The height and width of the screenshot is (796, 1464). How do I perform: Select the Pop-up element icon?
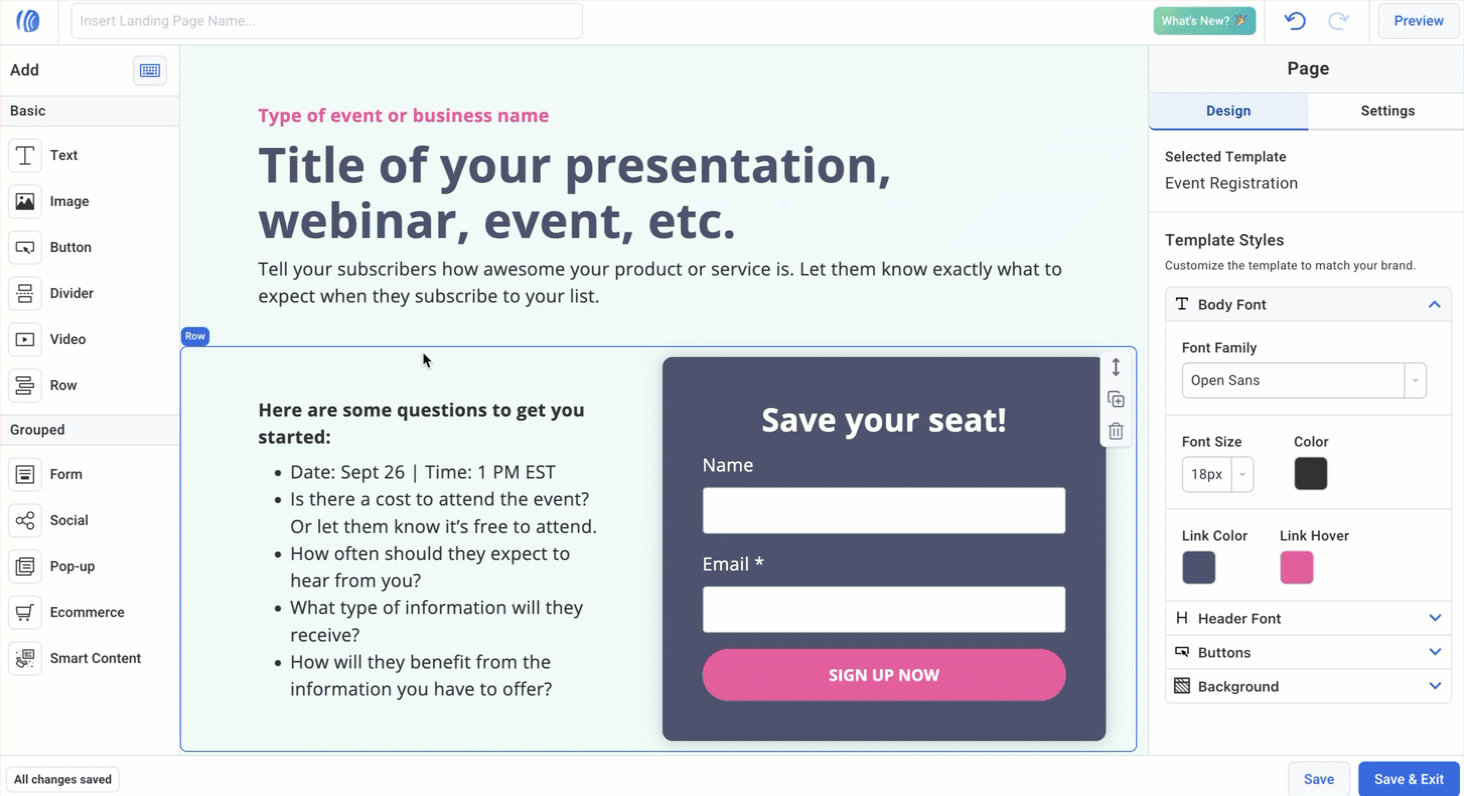(x=25, y=566)
